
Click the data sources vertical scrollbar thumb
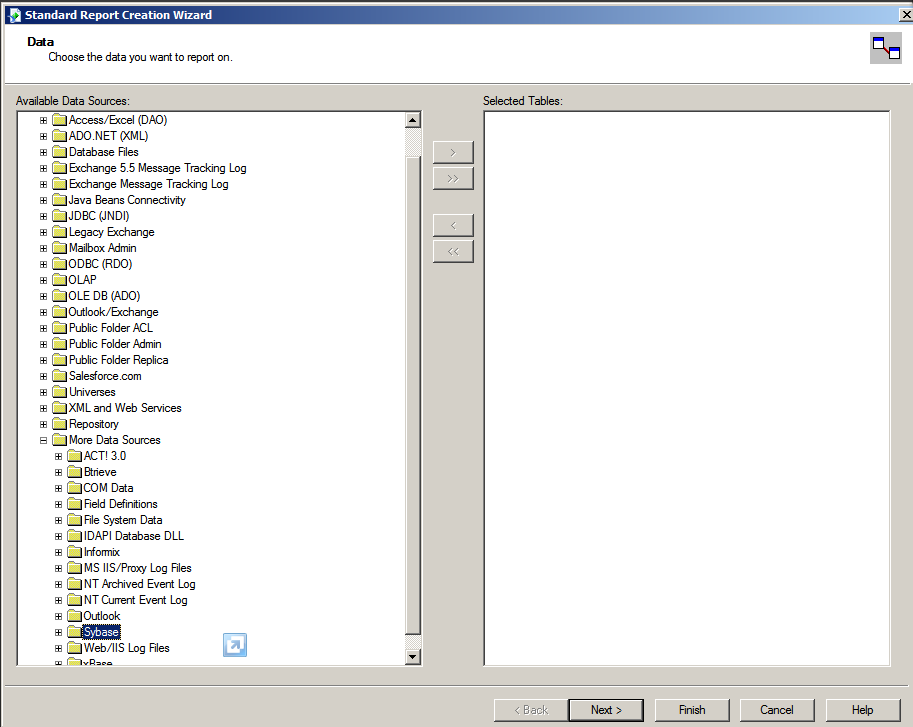413,396
